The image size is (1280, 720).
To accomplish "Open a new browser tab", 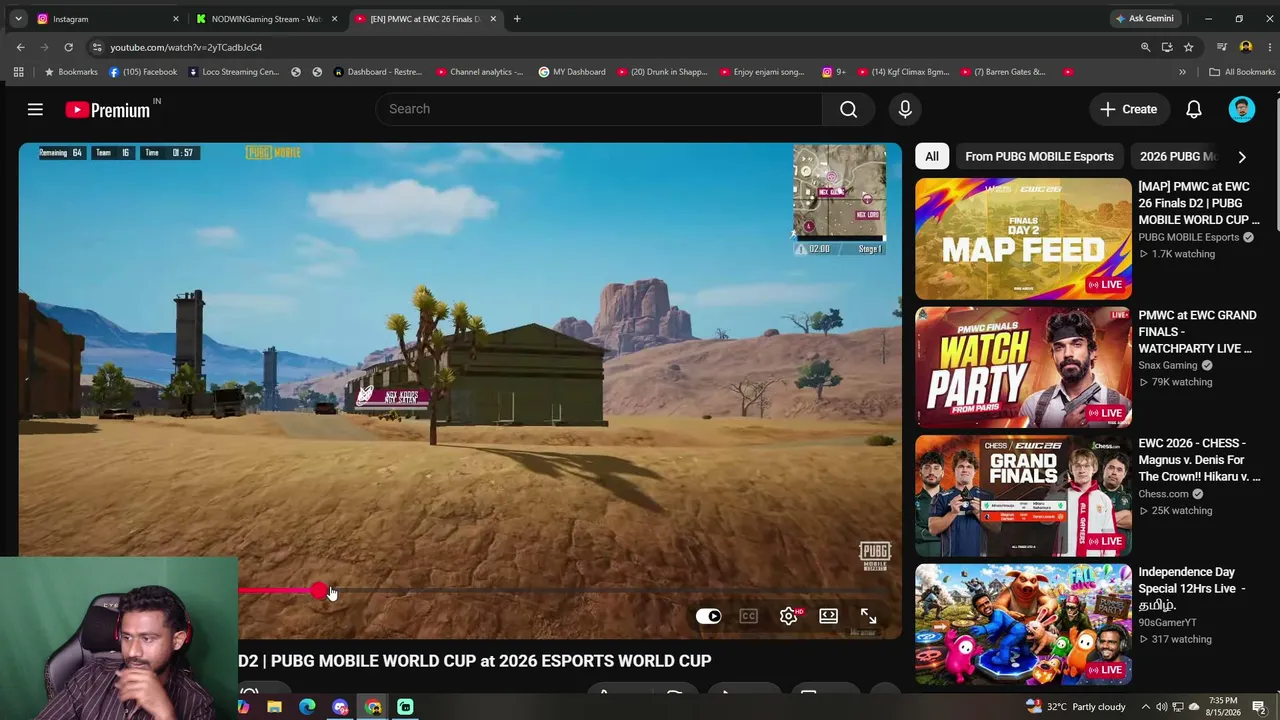I will [x=517, y=19].
